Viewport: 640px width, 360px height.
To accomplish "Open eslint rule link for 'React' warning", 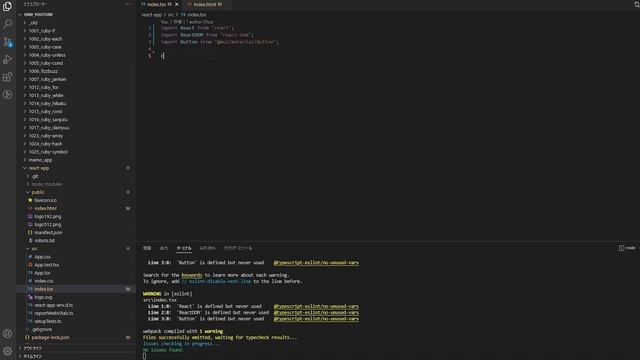I will click(316, 306).
